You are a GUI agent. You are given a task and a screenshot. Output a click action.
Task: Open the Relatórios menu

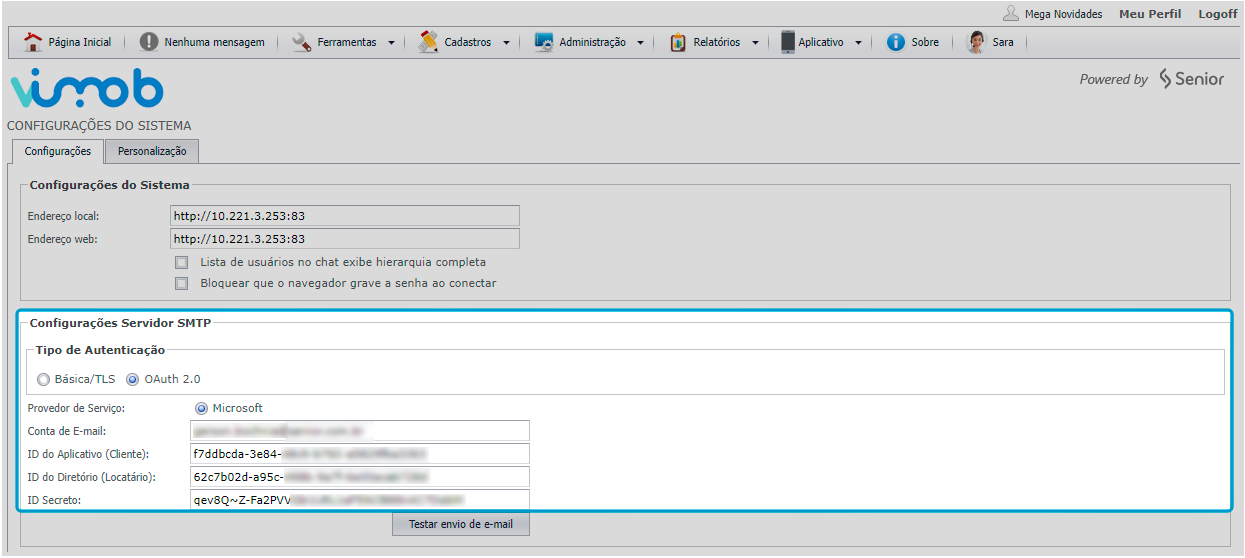click(714, 42)
